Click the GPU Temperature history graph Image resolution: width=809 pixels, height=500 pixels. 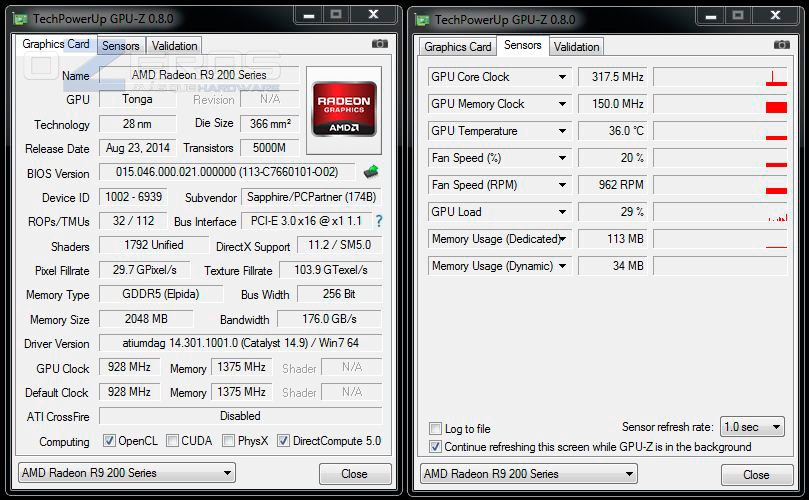click(720, 131)
